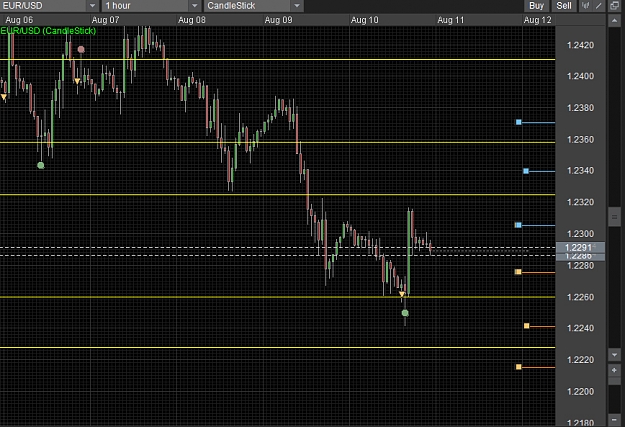Screen dimensions: 625x427
Task: Click the 1.2380 price axis label
Action: pos(580,108)
